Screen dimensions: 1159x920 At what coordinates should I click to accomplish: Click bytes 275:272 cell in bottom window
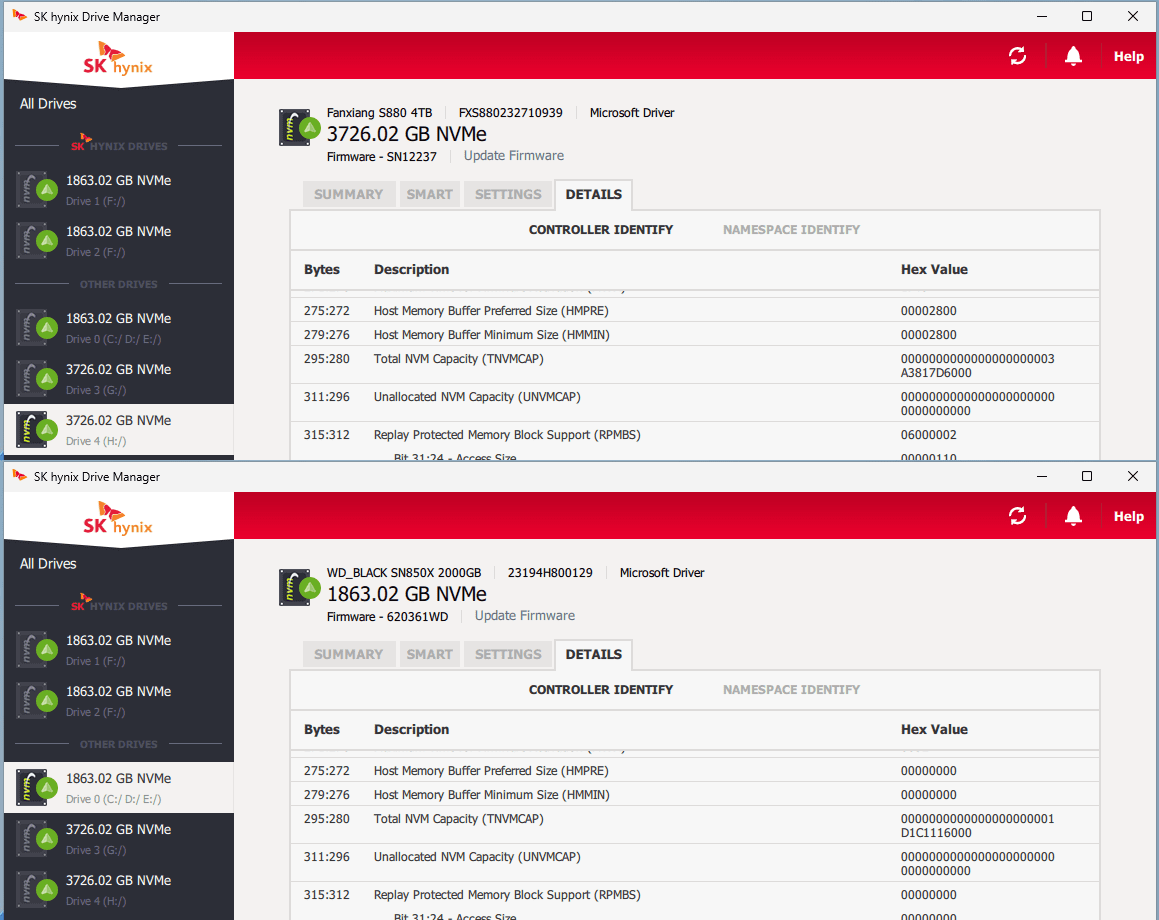(x=327, y=771)
